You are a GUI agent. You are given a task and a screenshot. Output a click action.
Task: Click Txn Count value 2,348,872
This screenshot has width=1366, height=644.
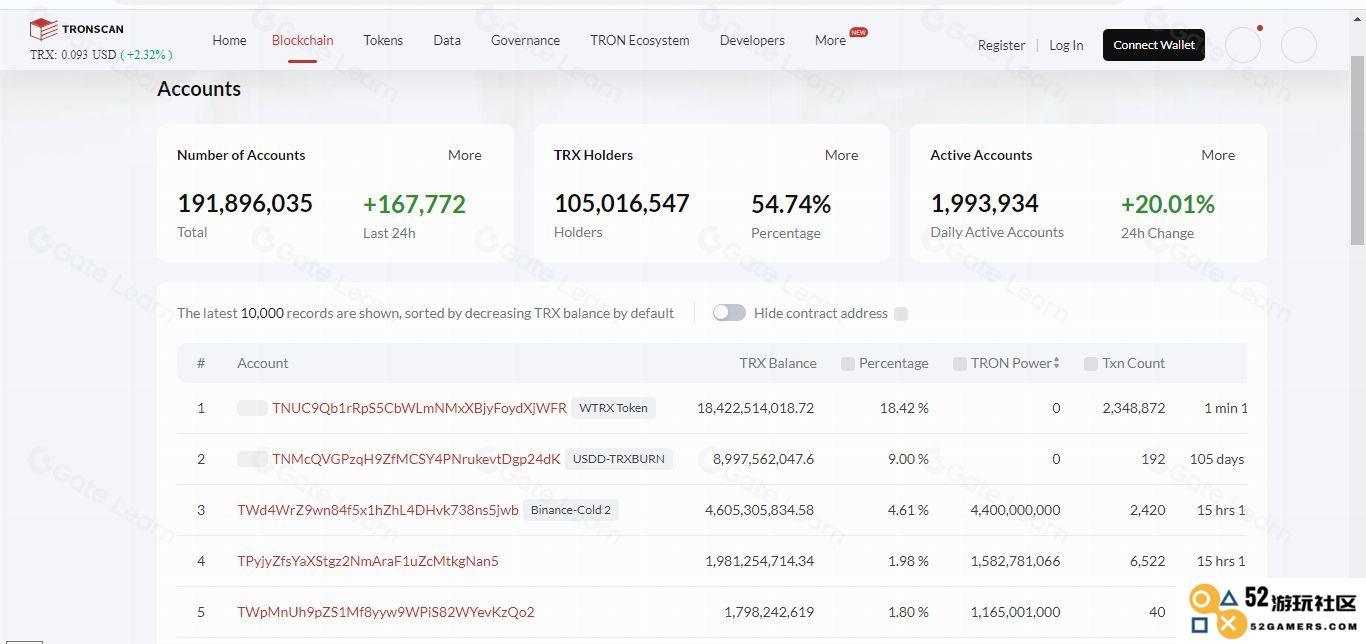(x=1134, y=408)
